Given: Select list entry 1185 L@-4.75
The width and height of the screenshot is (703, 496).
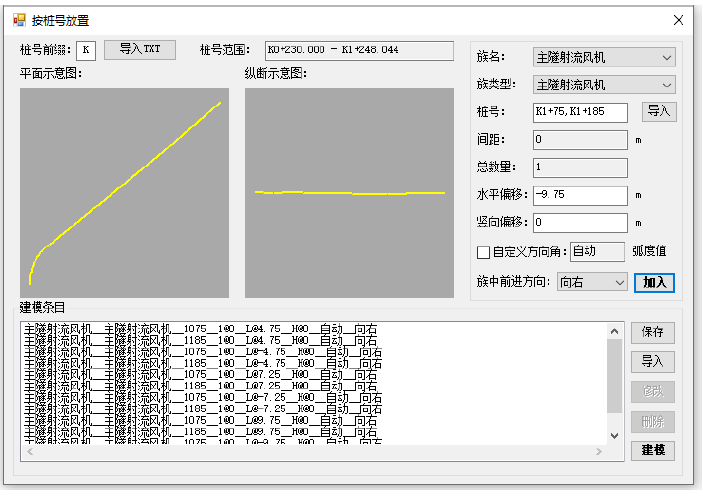Looking at the screenshot, I should click(203, 363).
